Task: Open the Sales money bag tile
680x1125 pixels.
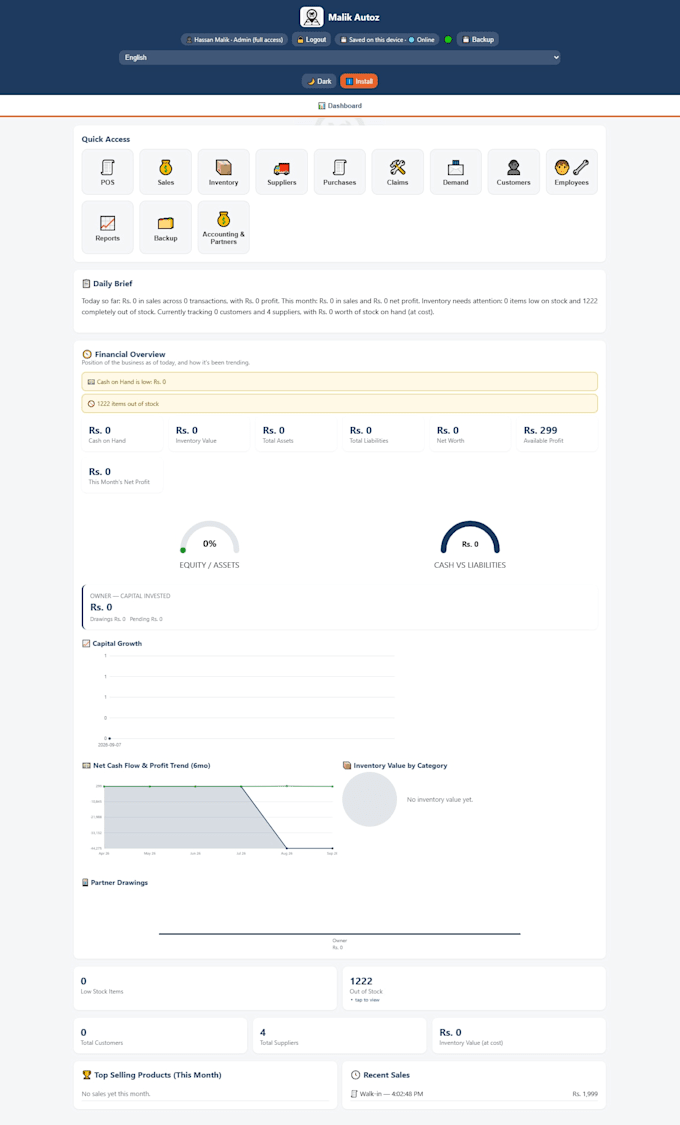Action: coord(166,171)
